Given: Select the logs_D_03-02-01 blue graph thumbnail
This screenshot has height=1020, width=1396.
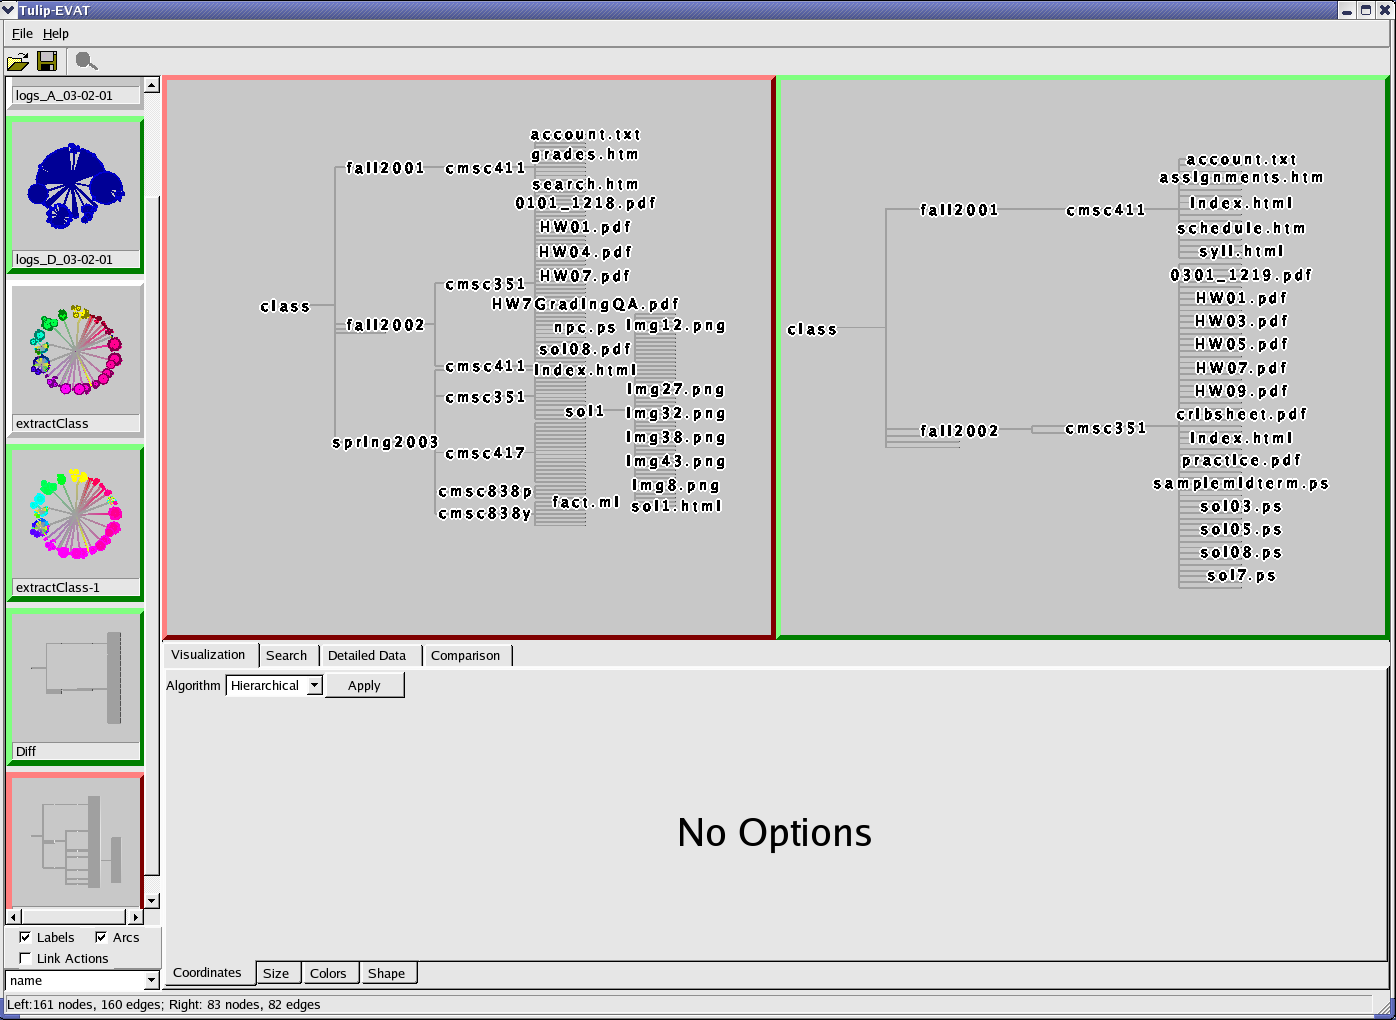Looking at the screenshot, I should (75, 187).
